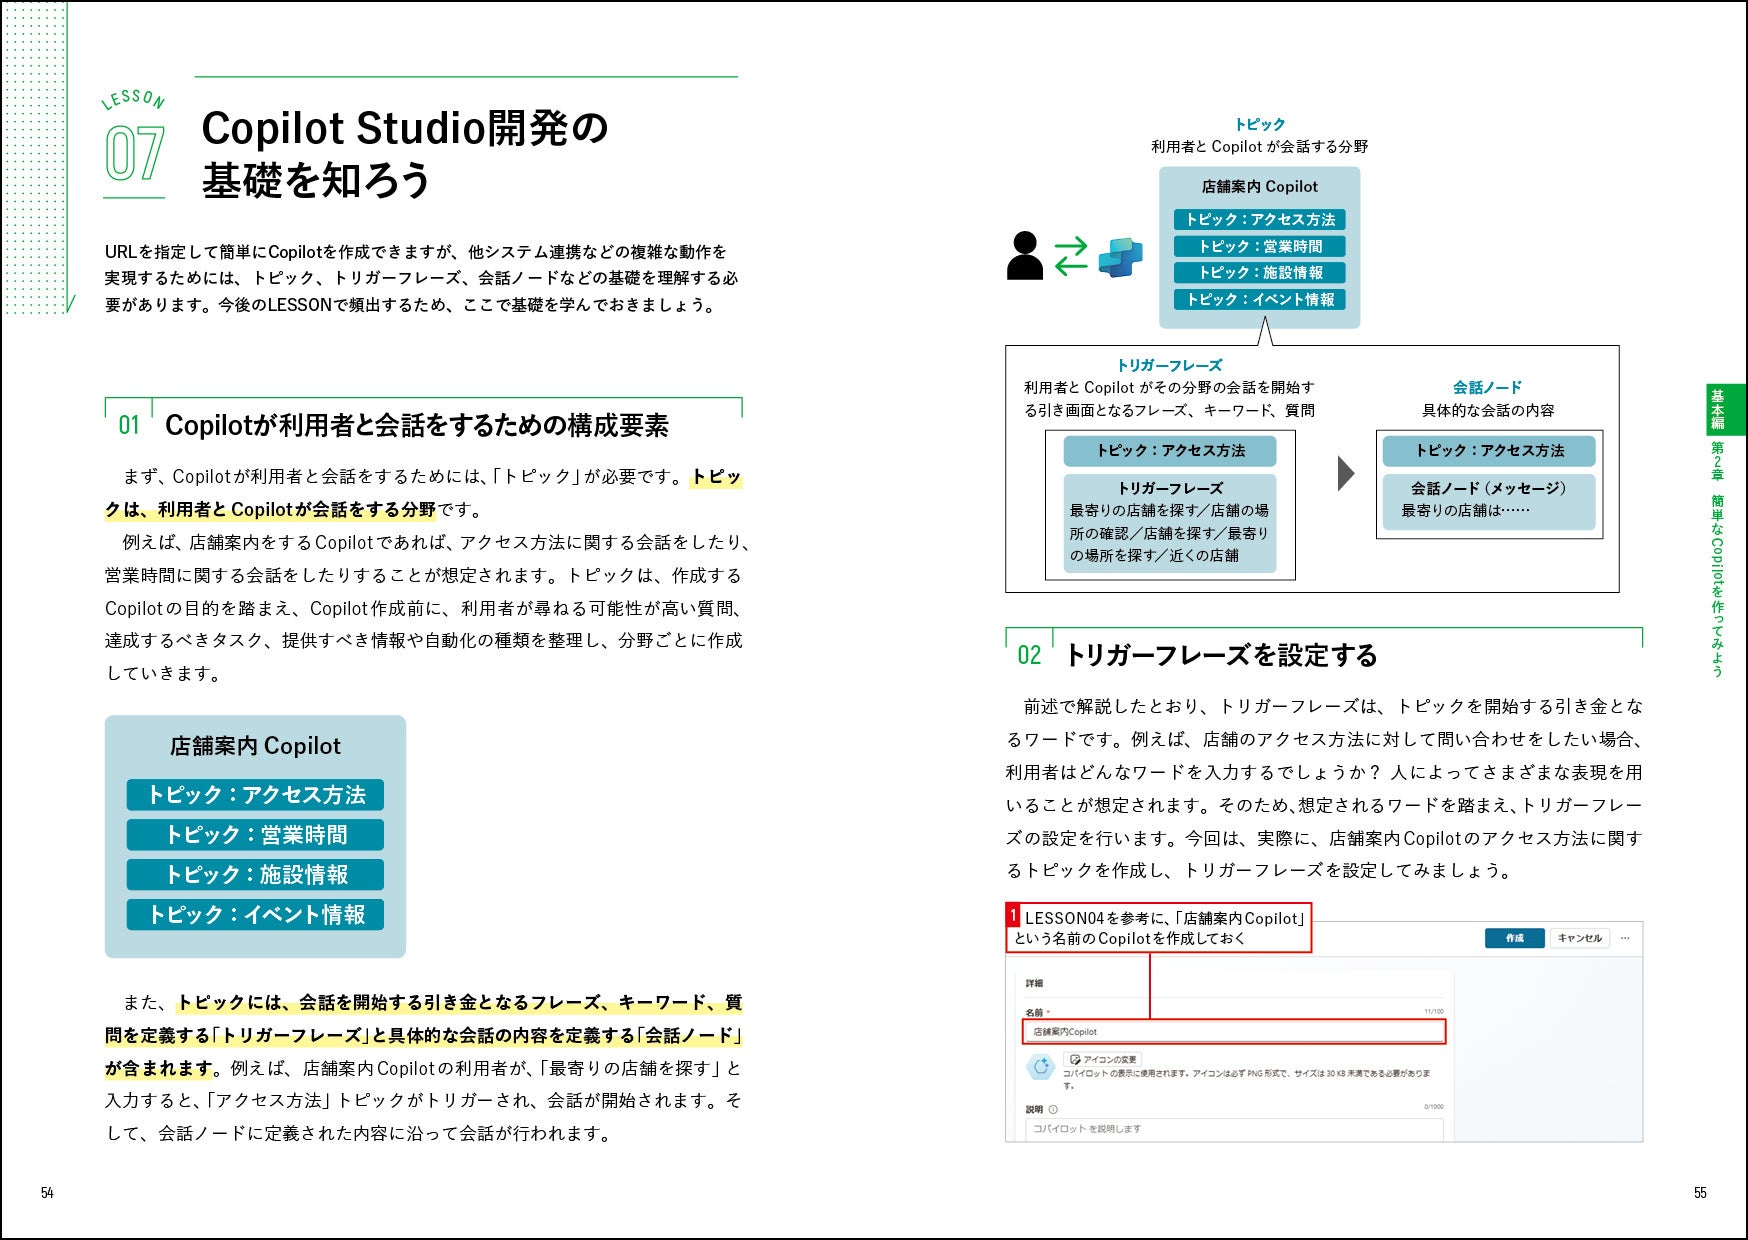This screenshot has width=1748, height=1240.
Task: Expand the 詳細 section of the form
Action: [x=1032, y=982]
